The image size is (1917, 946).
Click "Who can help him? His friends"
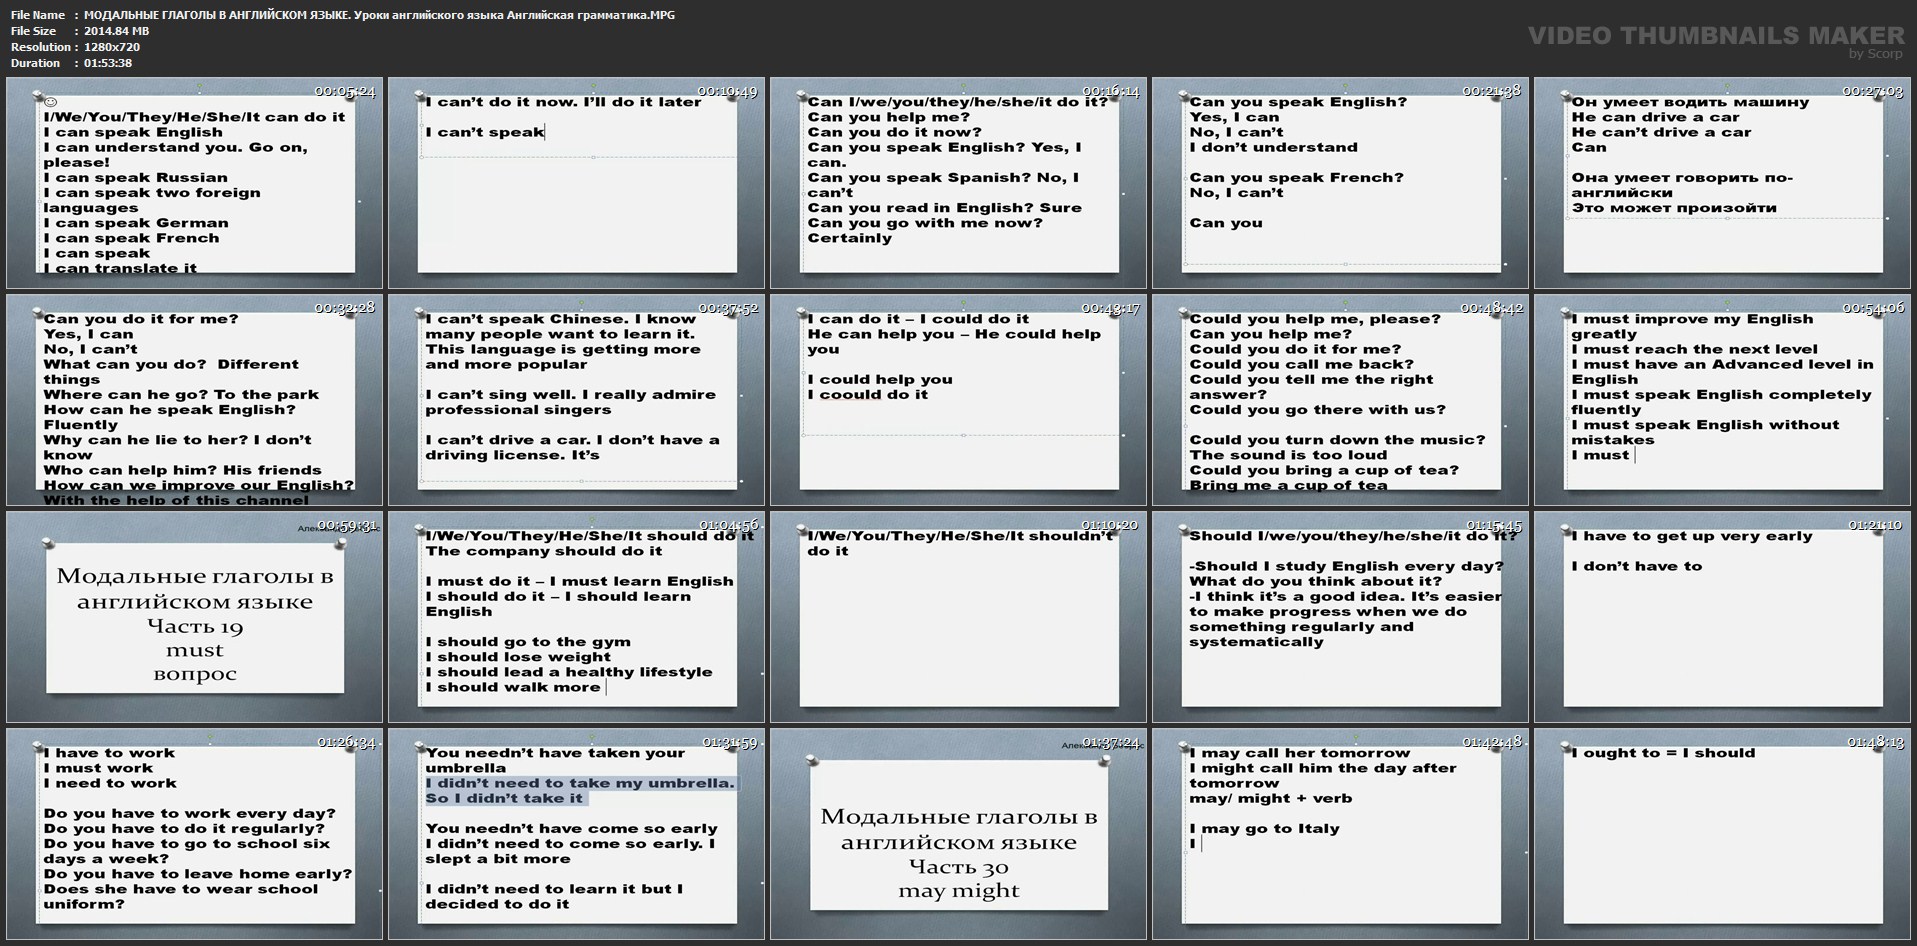(182, 470)
